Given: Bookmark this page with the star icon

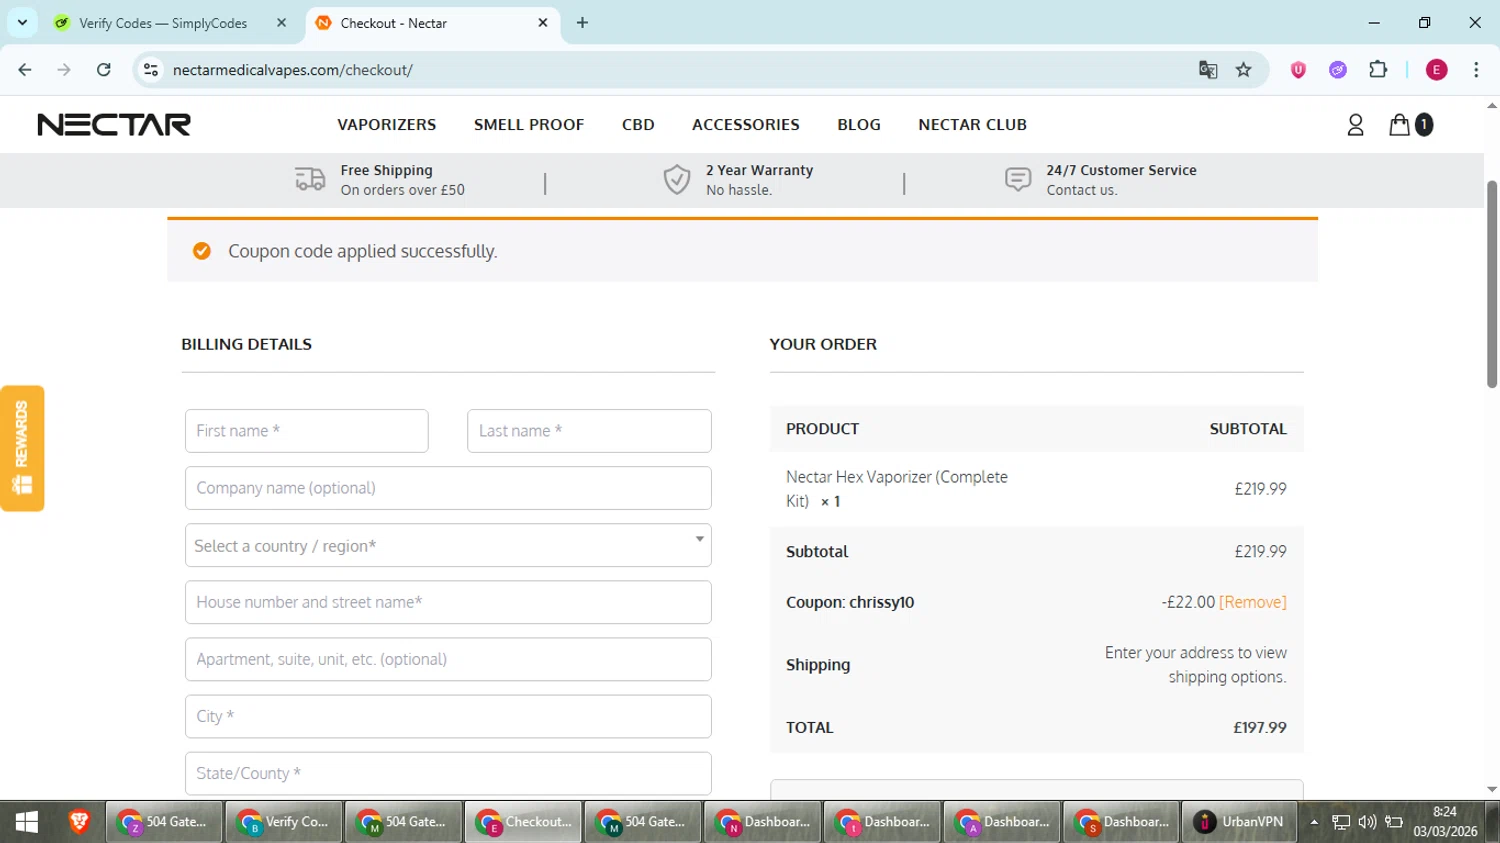Looking at the screenshot, I should pyautogui.click(x=1244, y=70).
